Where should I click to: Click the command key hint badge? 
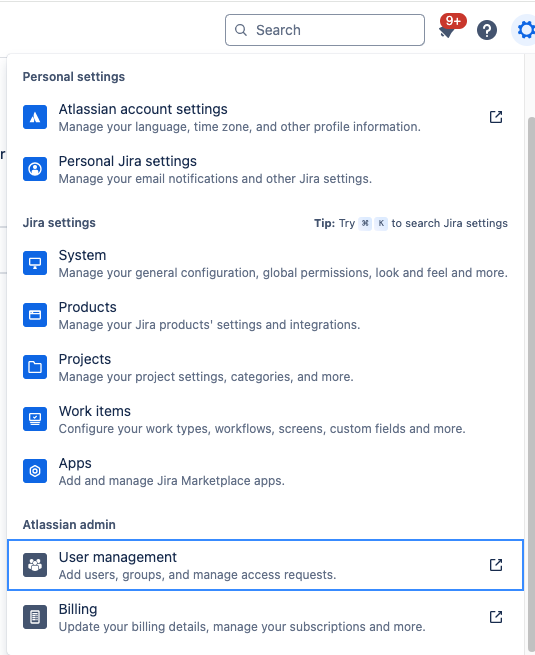(x=365, y=223)
